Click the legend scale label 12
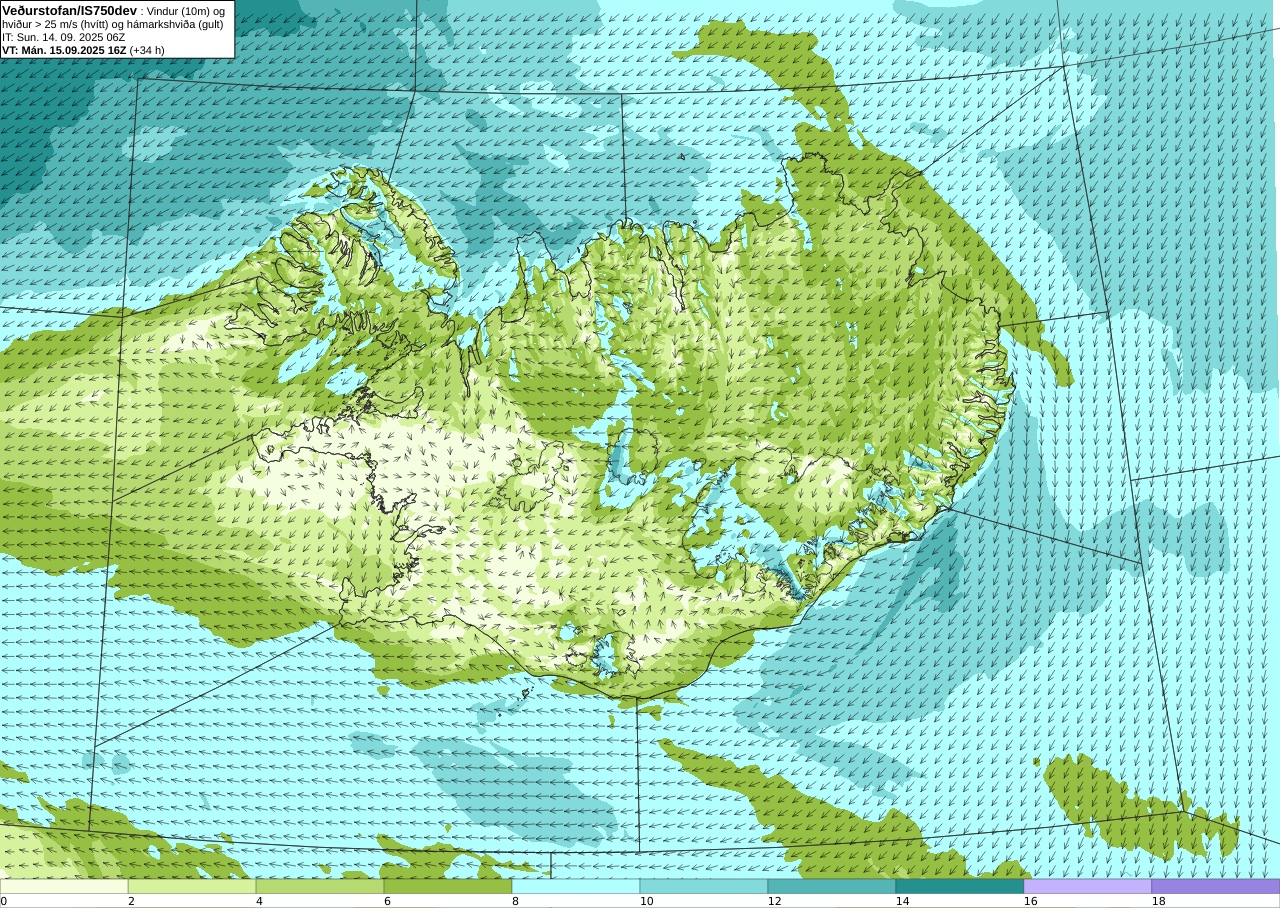The width and height of the screenshot is (1280, 908). [774, 901]
